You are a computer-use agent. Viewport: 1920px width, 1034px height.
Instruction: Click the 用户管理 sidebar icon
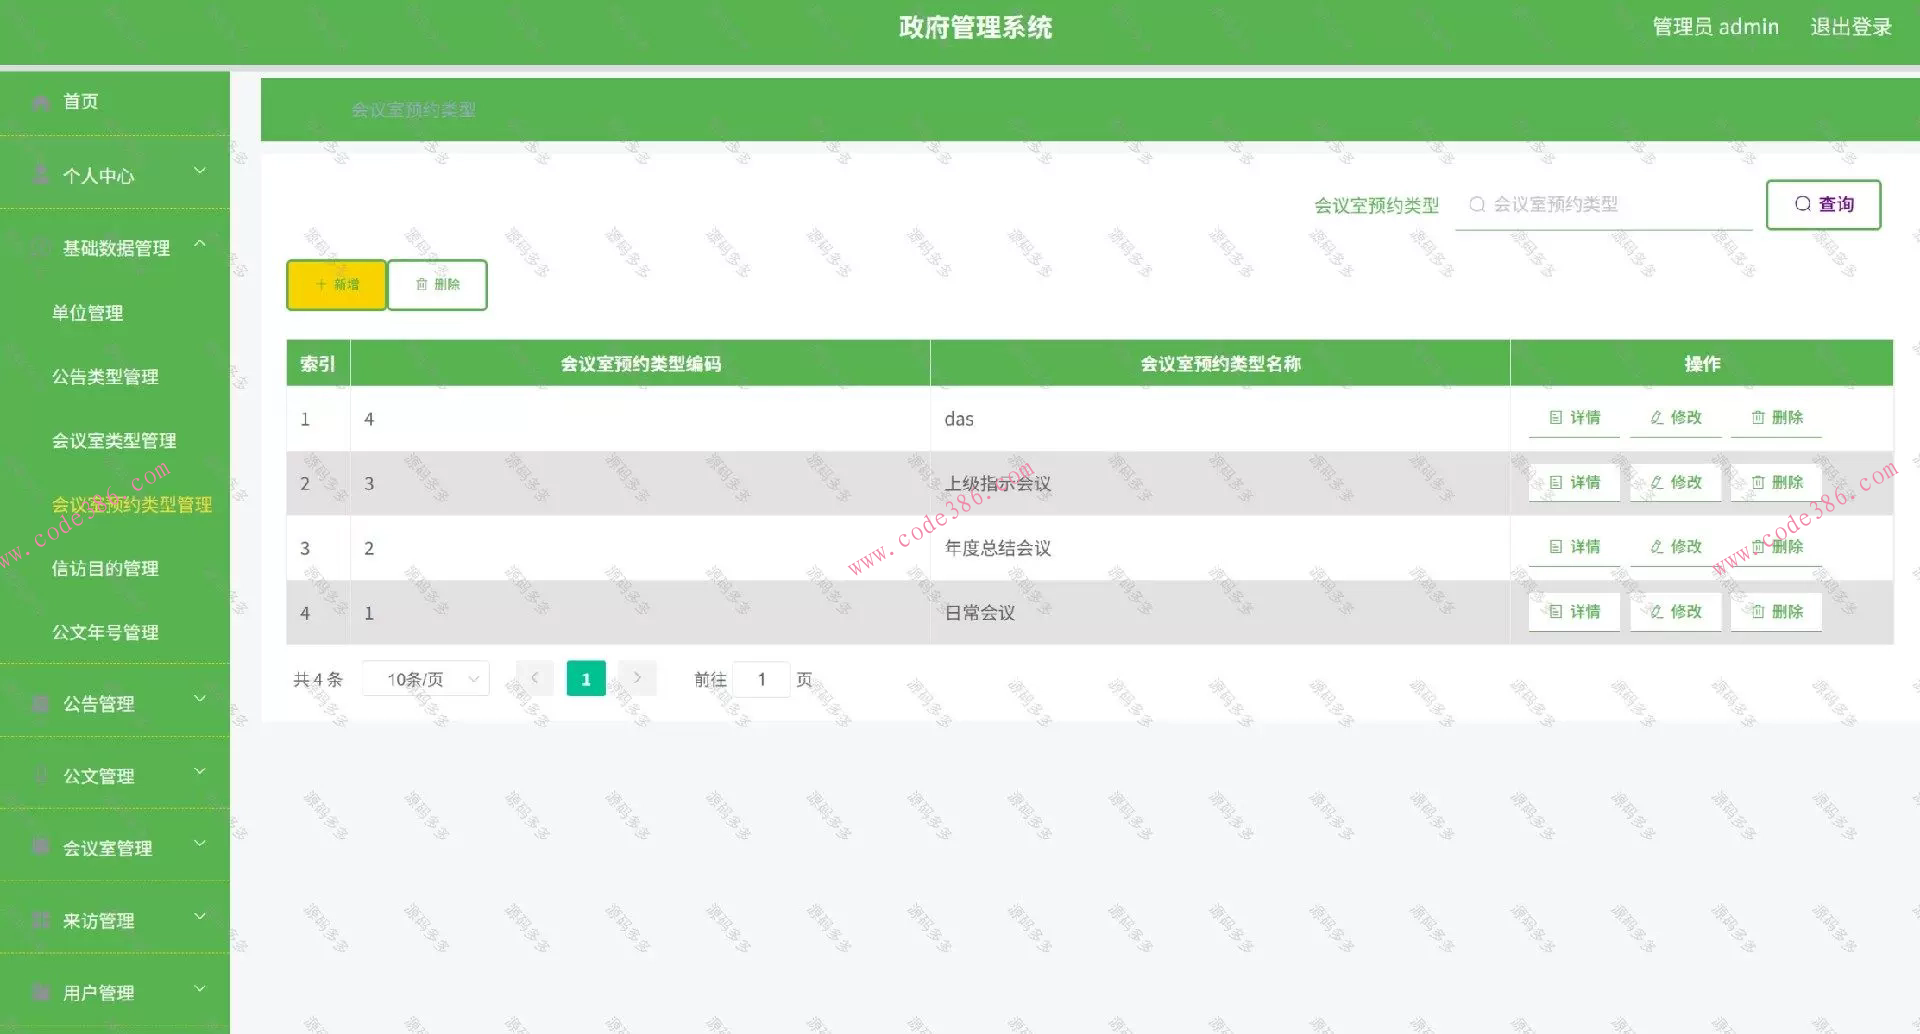[40, 991]
